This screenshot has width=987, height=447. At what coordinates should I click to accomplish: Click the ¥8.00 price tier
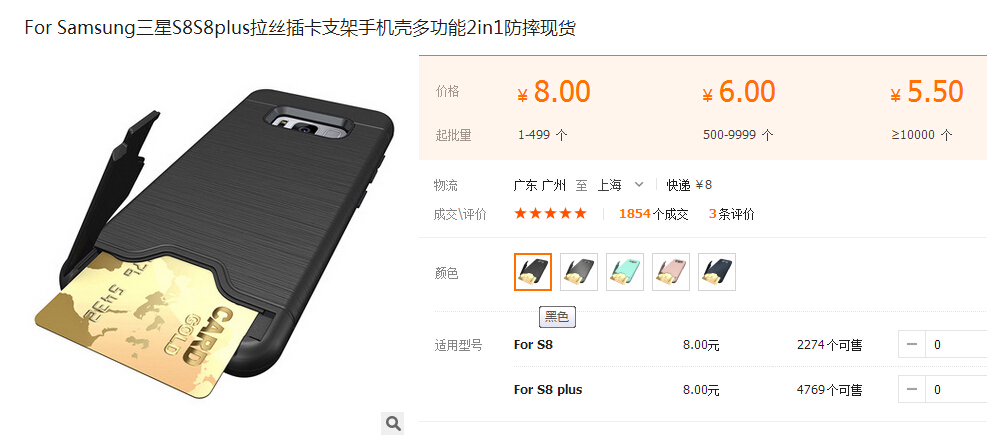(x=554, y=92)
